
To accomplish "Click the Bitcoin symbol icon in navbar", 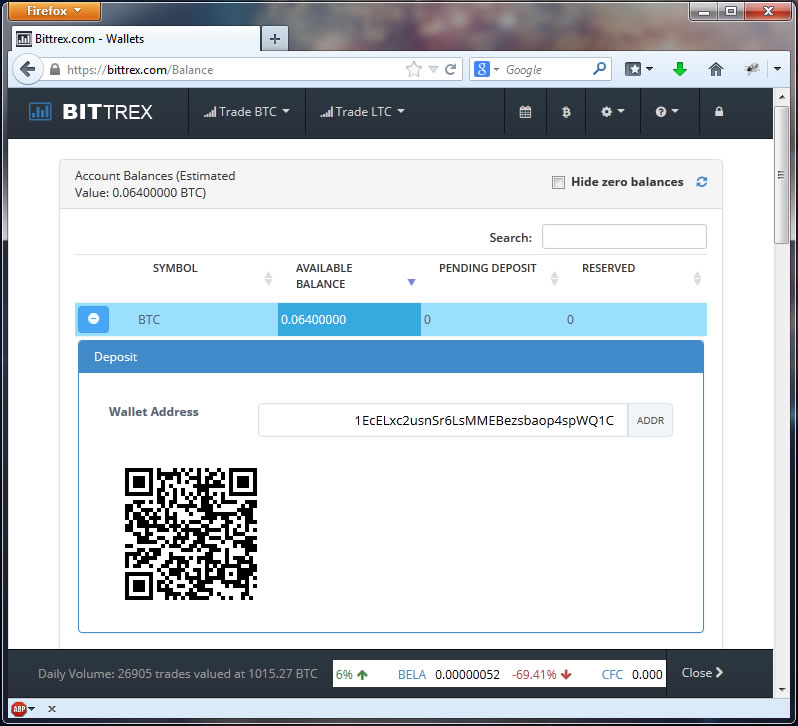I will point(566,112).
